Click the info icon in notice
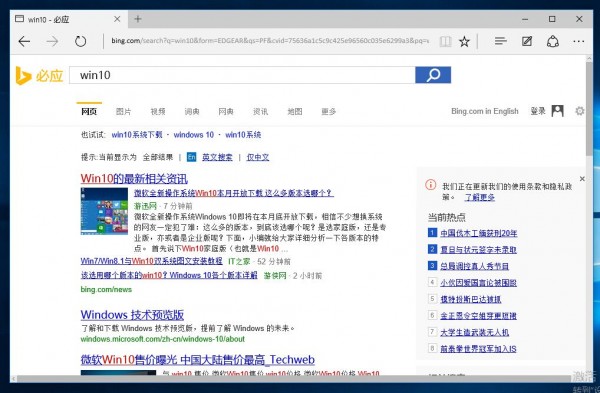Image resolution: width=600 pixels, height=393 pixels. pyautogui.click(x=430, y=185)
